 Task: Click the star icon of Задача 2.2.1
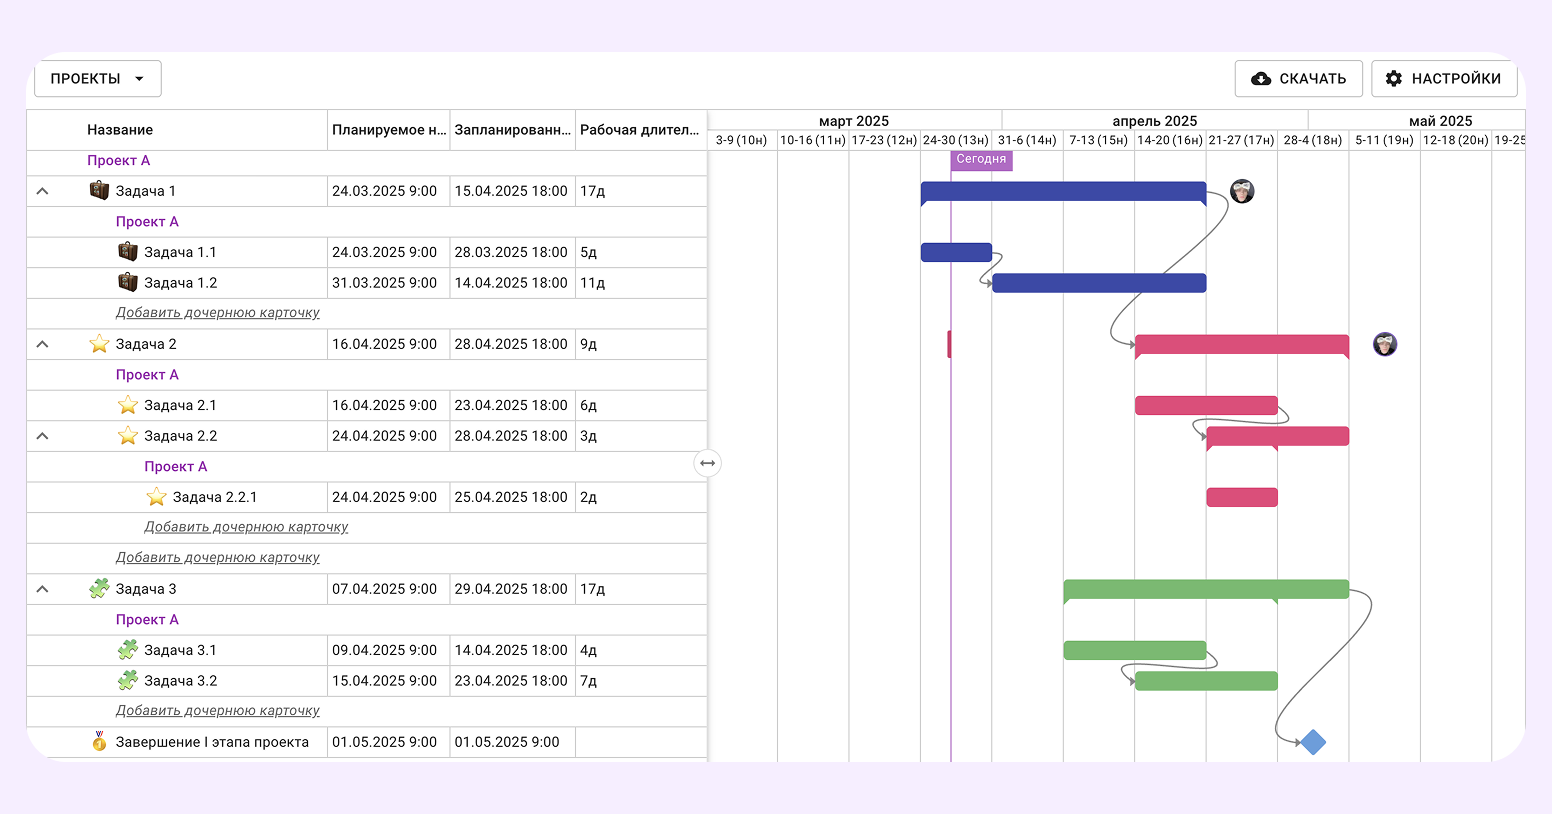point(156,497)
